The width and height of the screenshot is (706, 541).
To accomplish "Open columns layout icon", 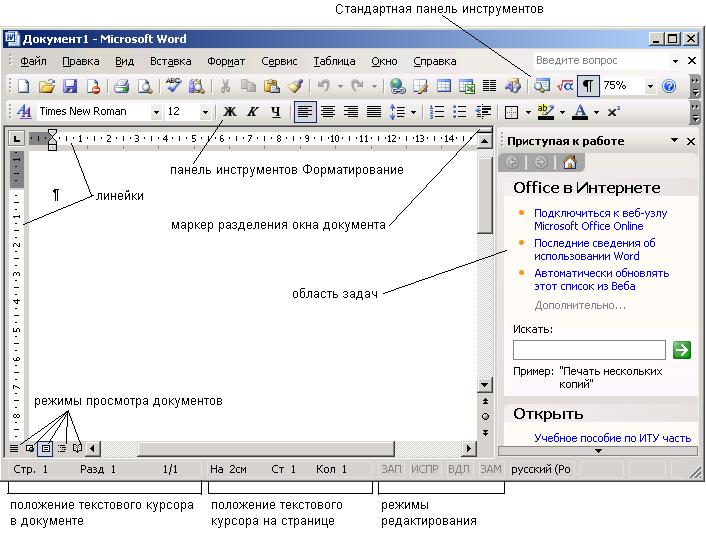I will pos(489,86).
